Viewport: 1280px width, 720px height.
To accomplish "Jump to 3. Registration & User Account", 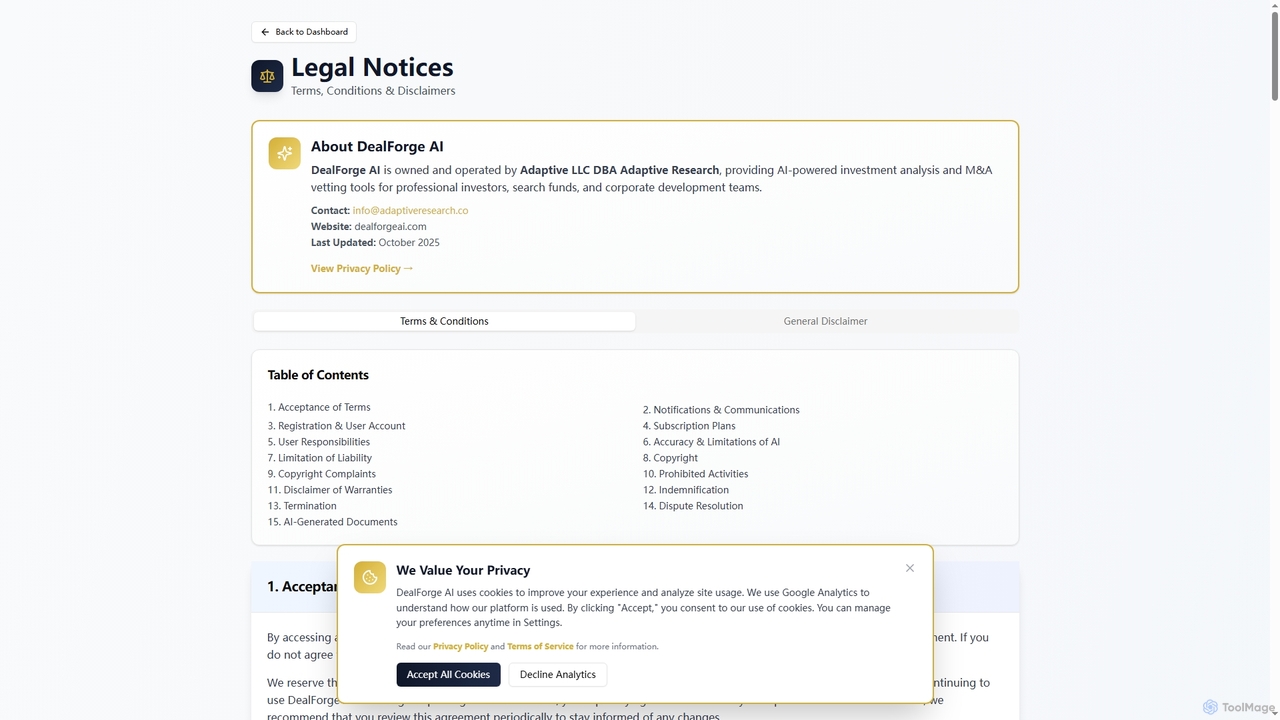I will coord(336,426).
